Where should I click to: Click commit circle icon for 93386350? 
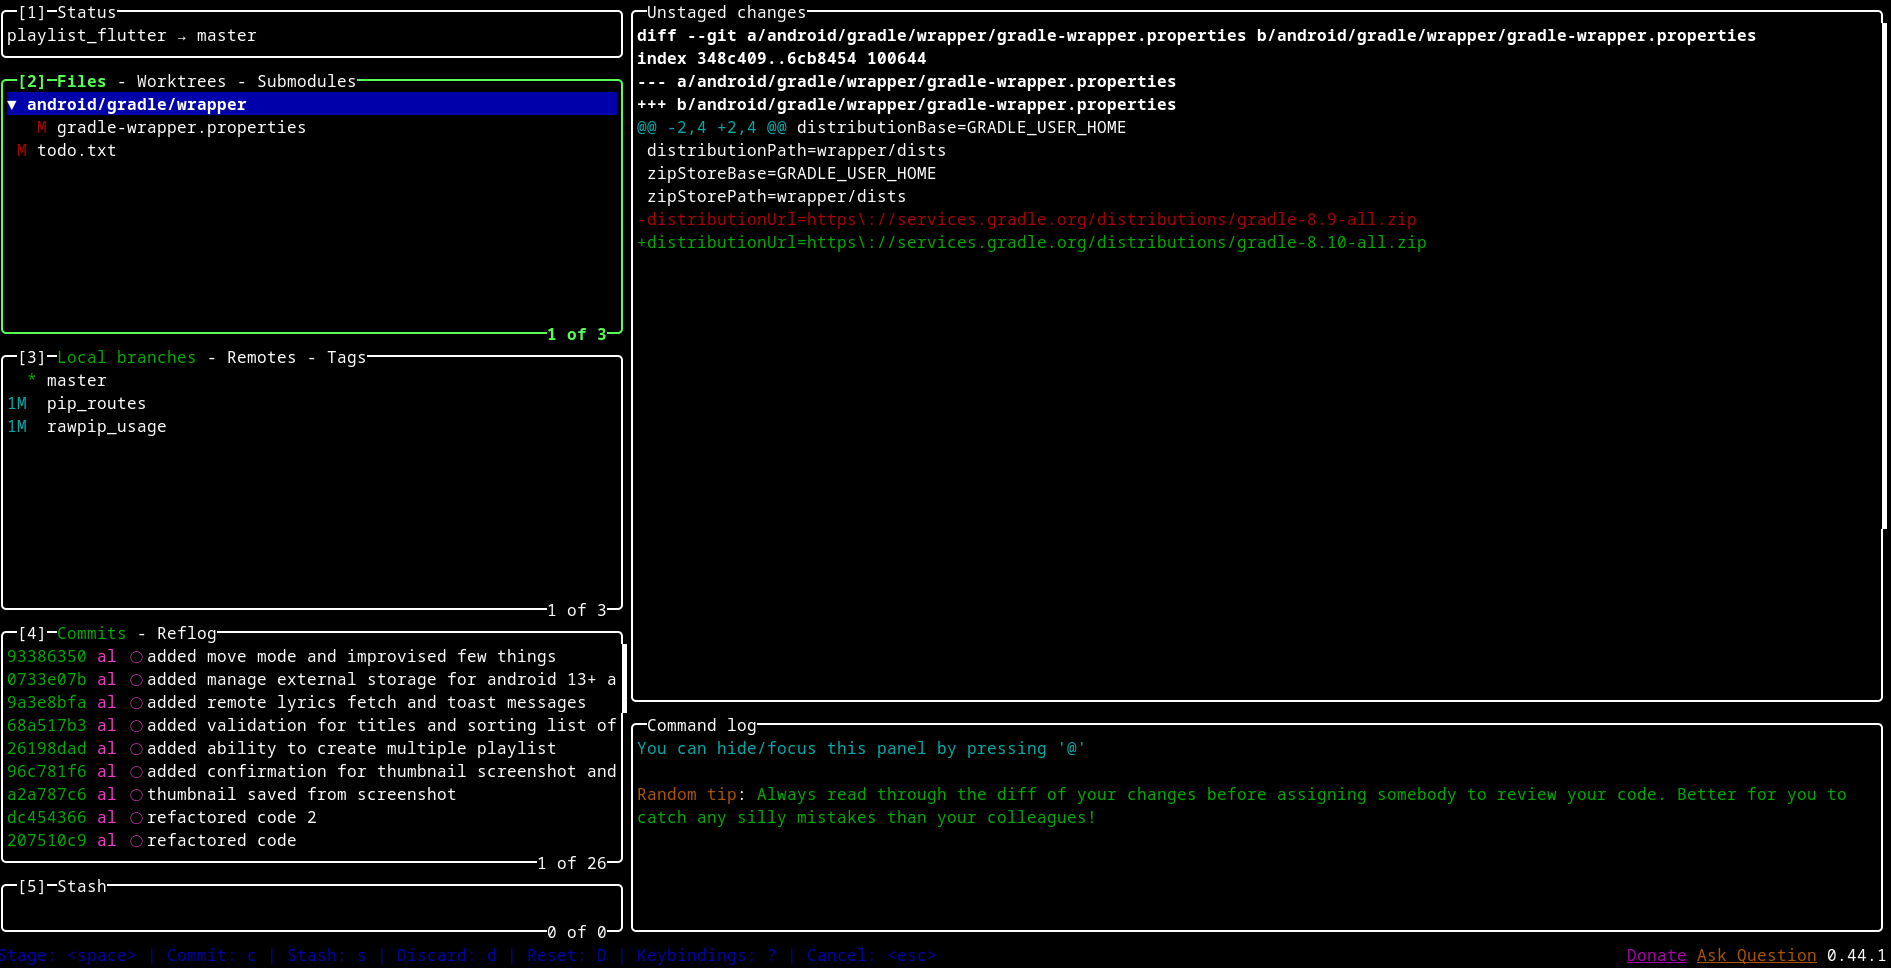coord(136,657)
